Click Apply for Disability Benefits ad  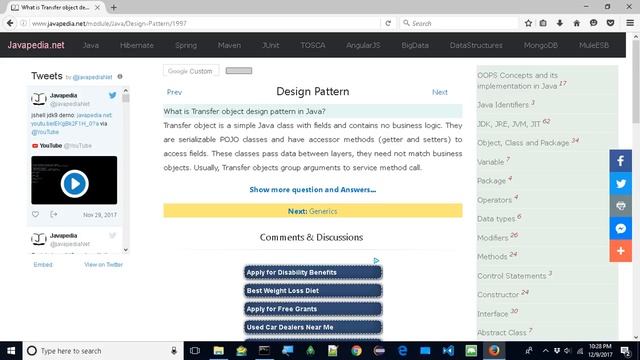click(x=313, y=272)
